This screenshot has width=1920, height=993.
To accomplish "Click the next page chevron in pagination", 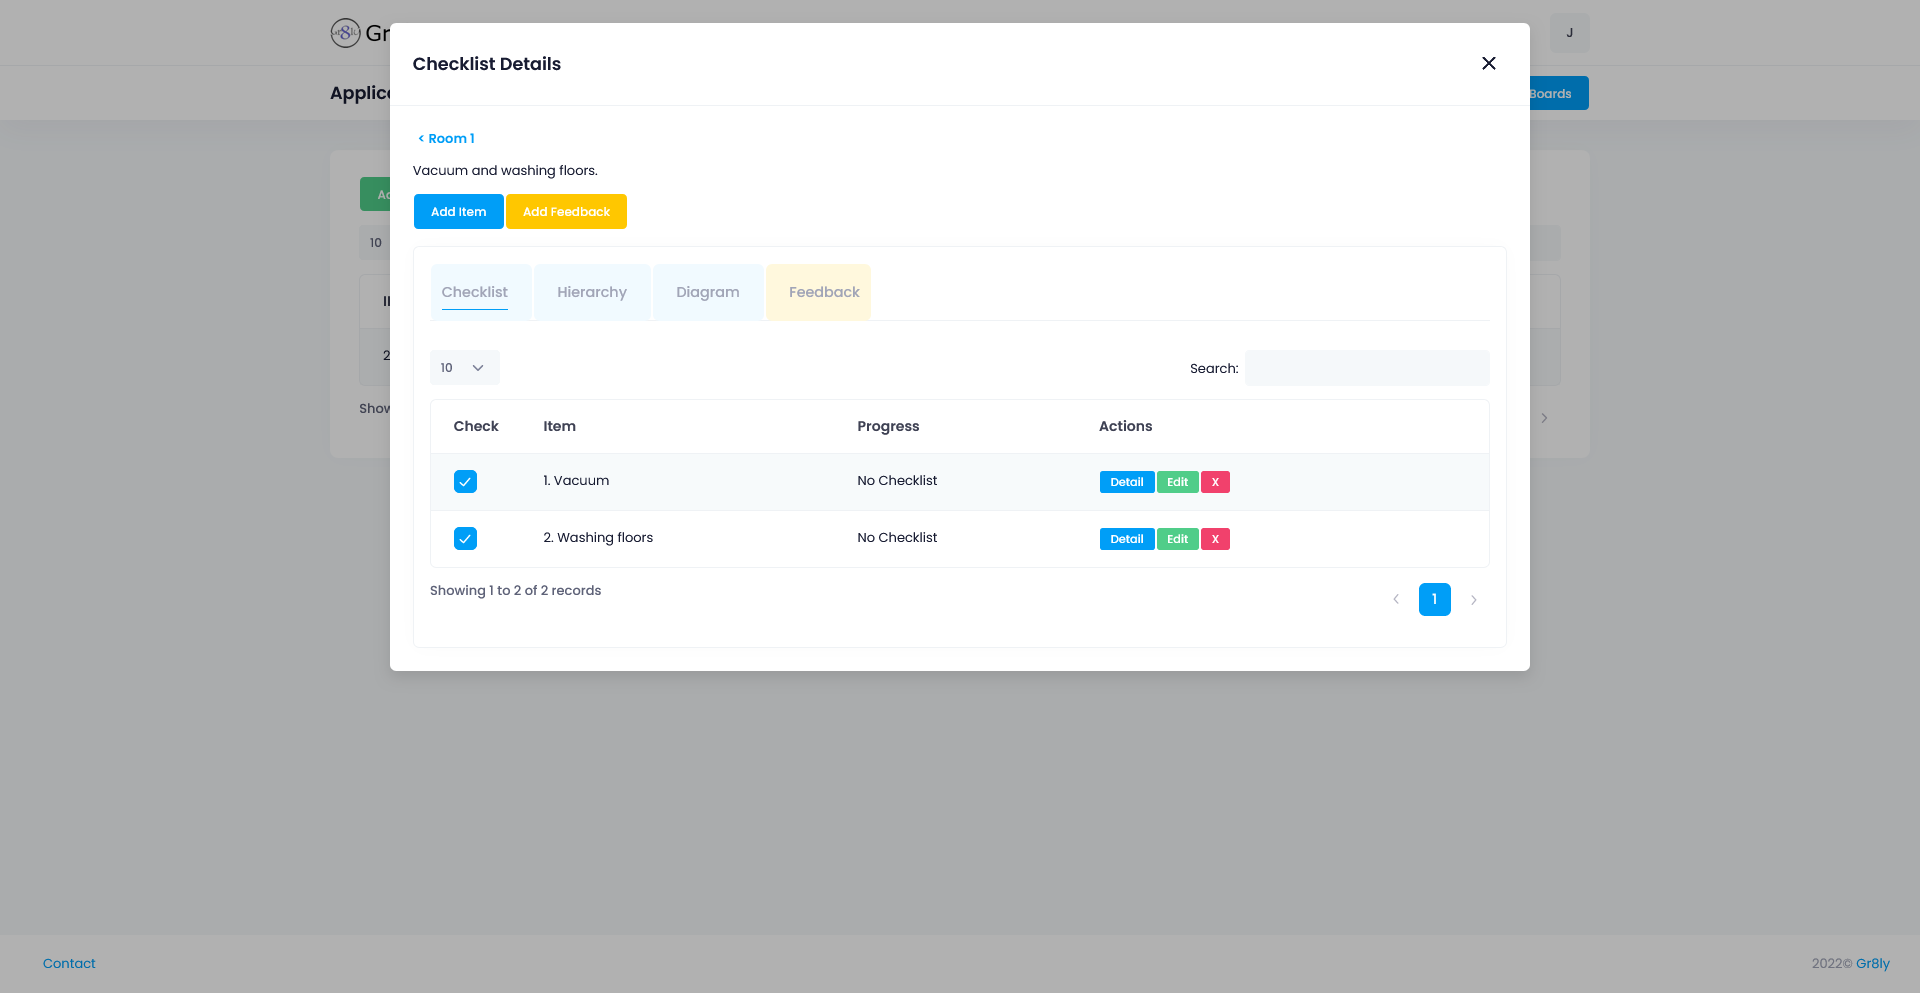I will point(1474,600).
